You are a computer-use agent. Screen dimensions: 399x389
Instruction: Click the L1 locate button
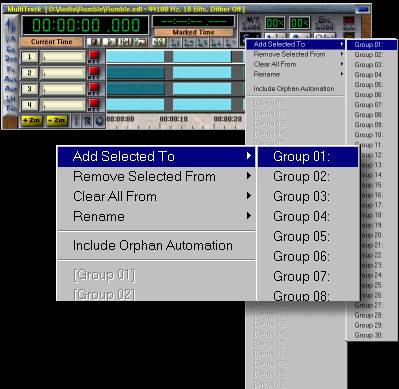click(175, 42)
